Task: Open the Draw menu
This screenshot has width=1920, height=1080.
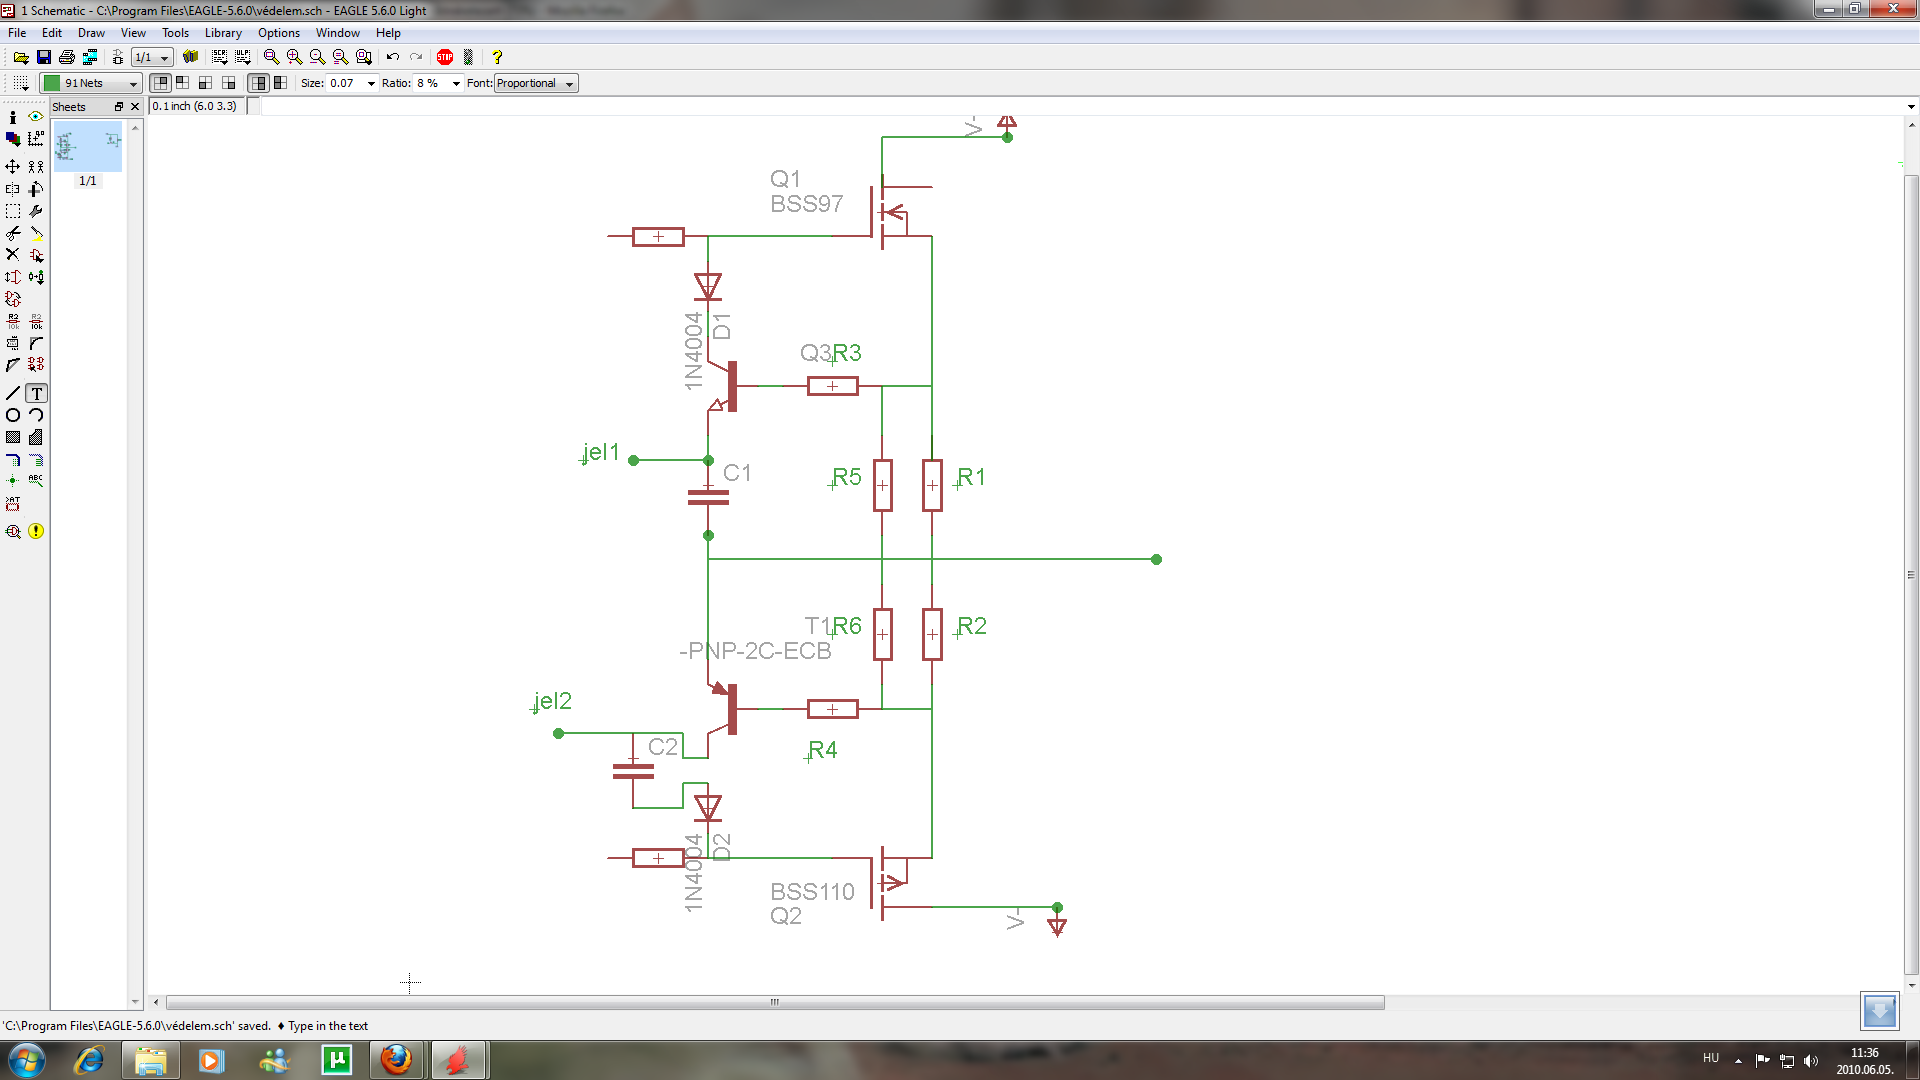Action: (91, 33)
